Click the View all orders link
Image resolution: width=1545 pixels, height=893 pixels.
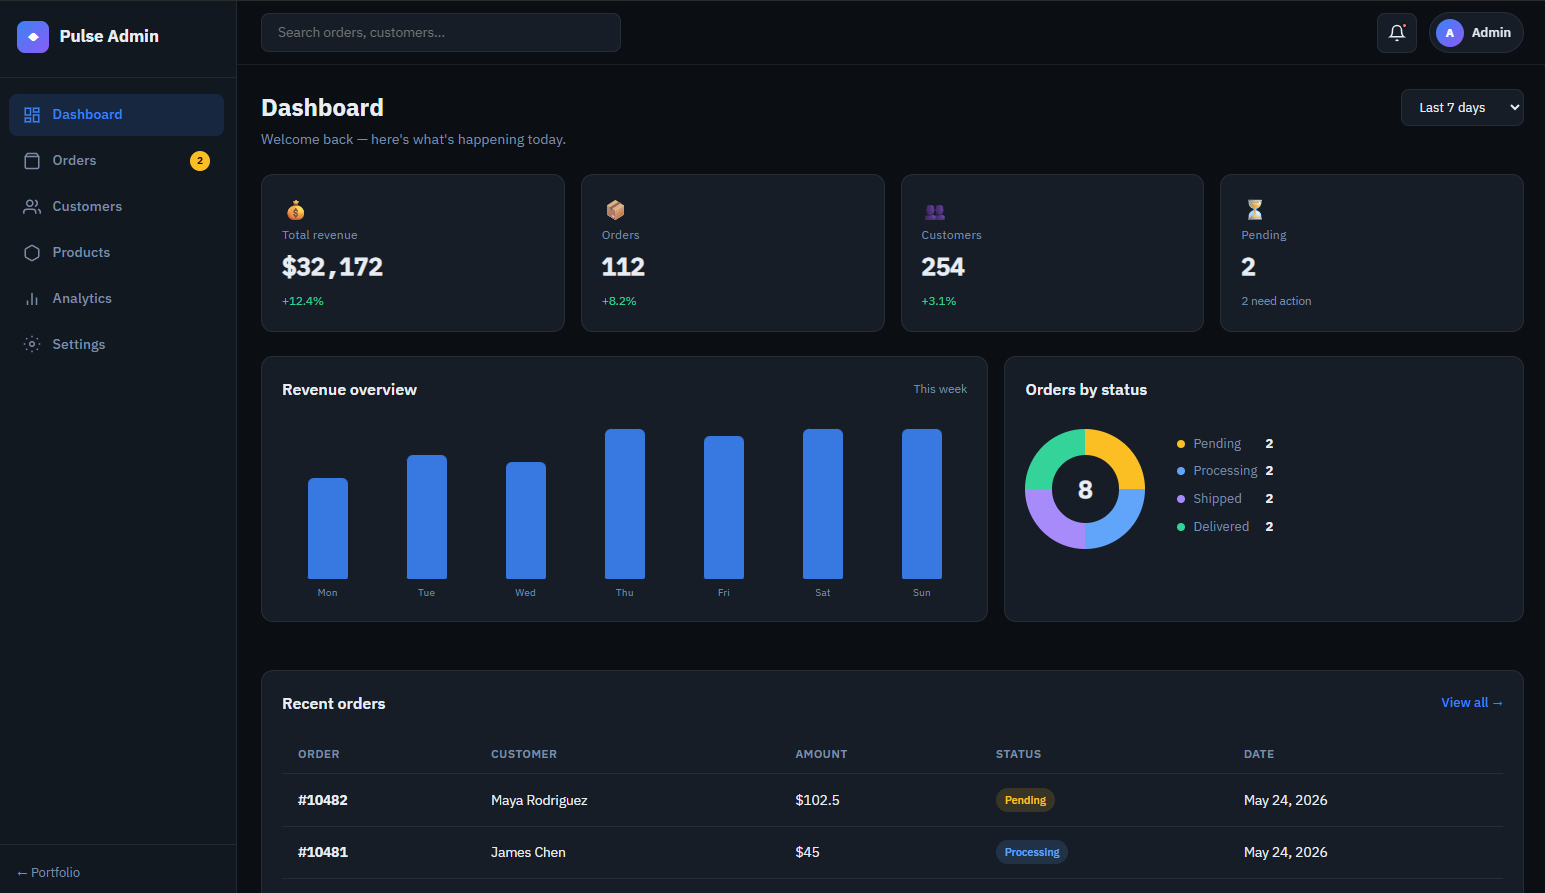pos(1472,703)
